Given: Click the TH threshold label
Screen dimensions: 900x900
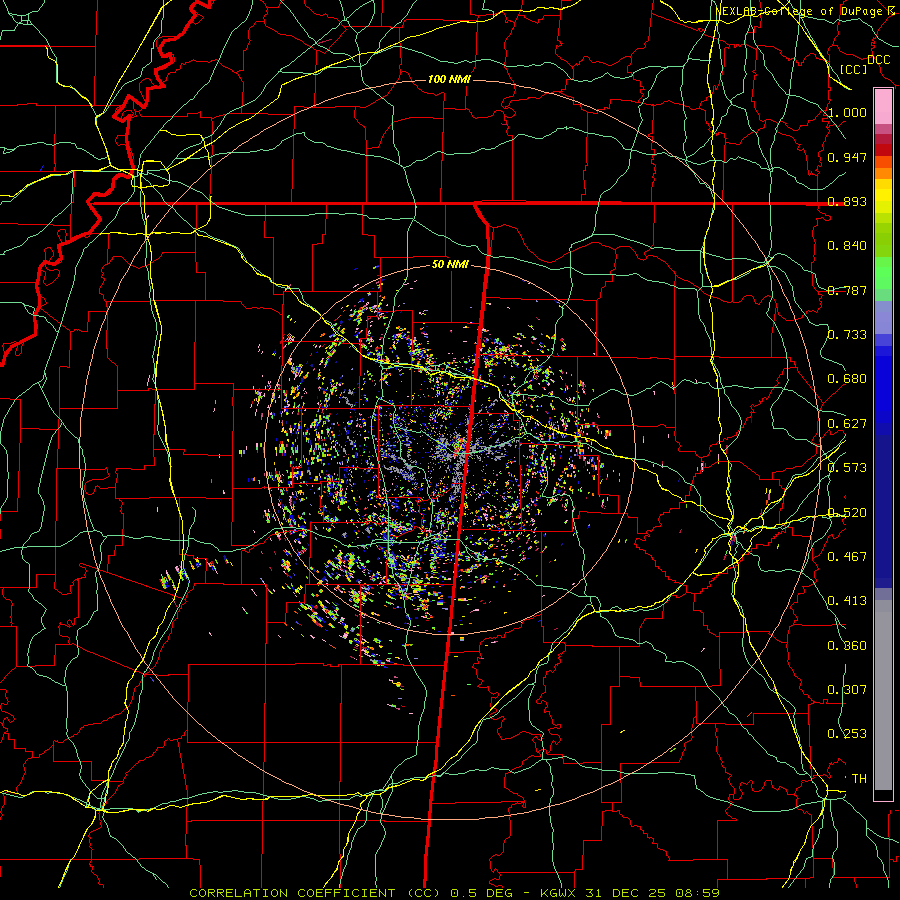Looking at the screenshot, I should click(x=859, y=779).
